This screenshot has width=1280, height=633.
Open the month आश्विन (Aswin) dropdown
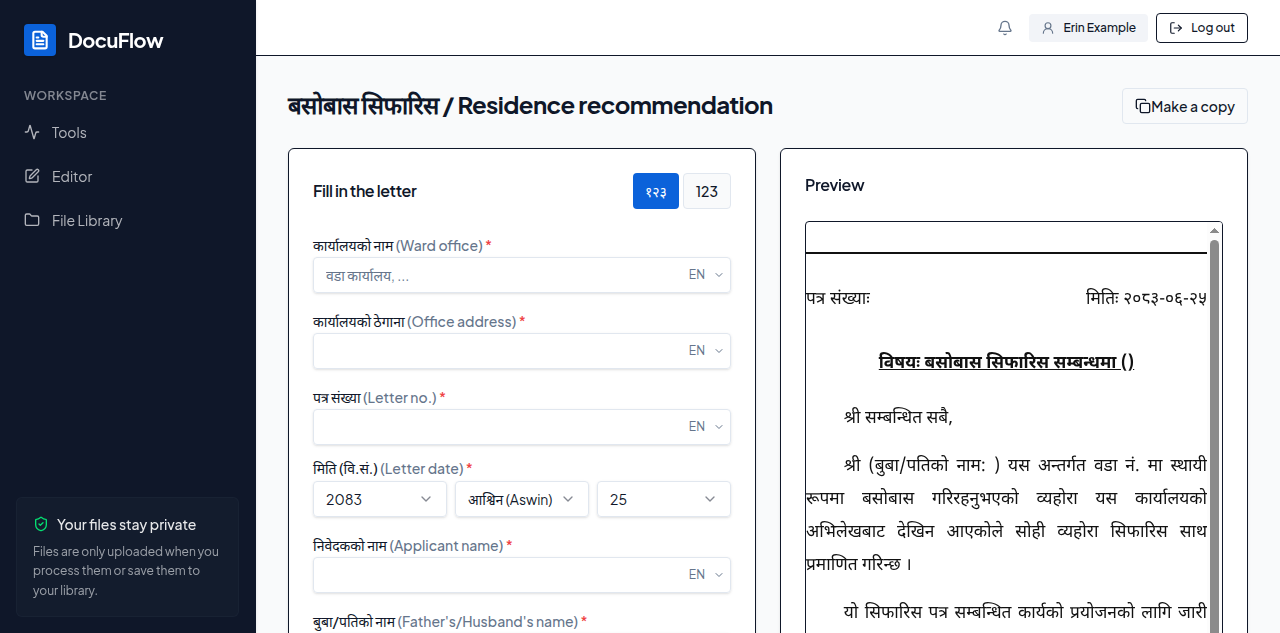[522, 499]
